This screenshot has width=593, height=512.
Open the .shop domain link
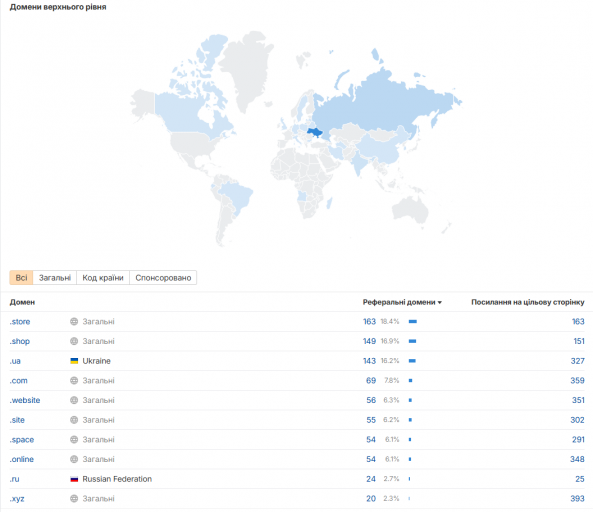pyautogui.click(x=20, y=341)
